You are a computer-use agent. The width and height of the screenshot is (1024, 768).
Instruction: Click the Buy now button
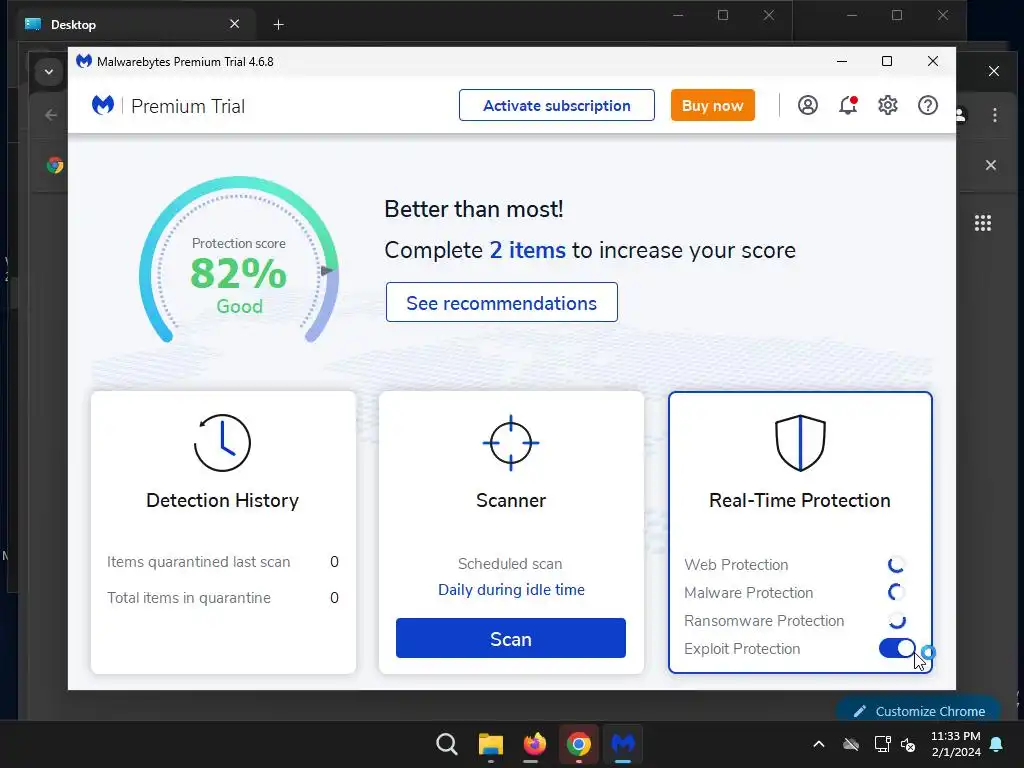pyautogui.click(x=712, y=105)
